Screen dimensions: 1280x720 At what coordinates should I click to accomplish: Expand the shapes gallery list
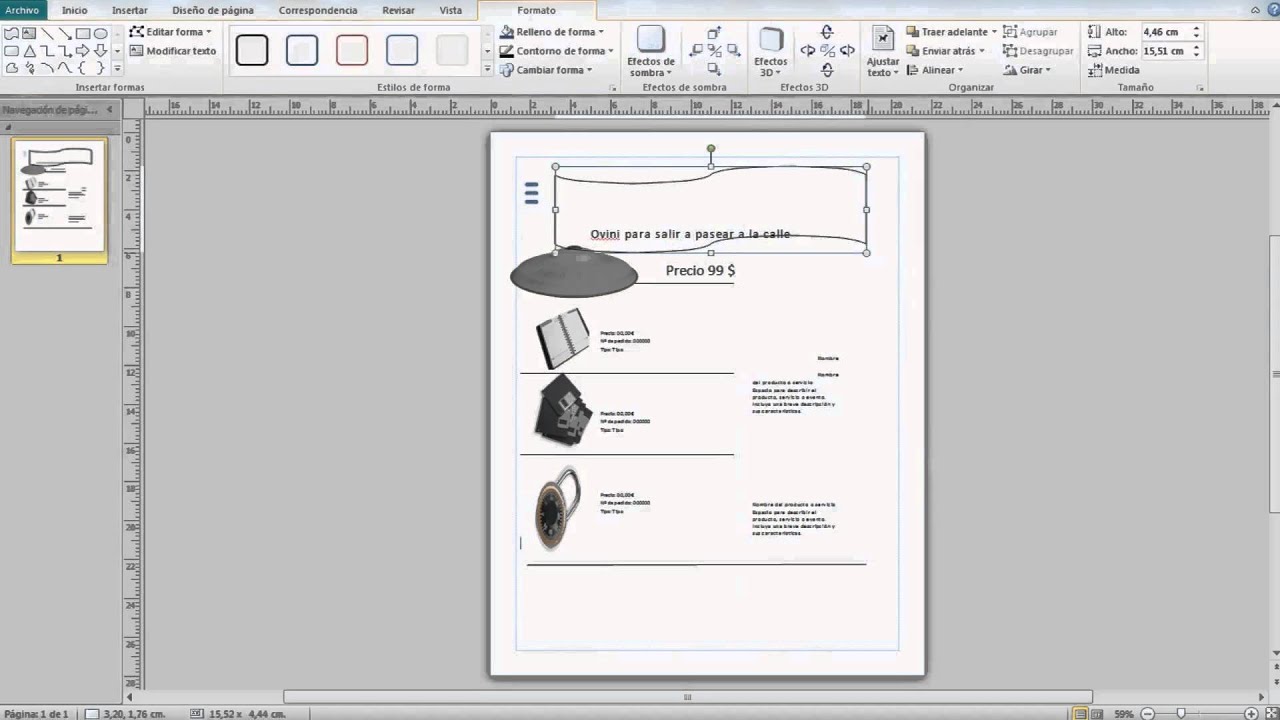117,69
